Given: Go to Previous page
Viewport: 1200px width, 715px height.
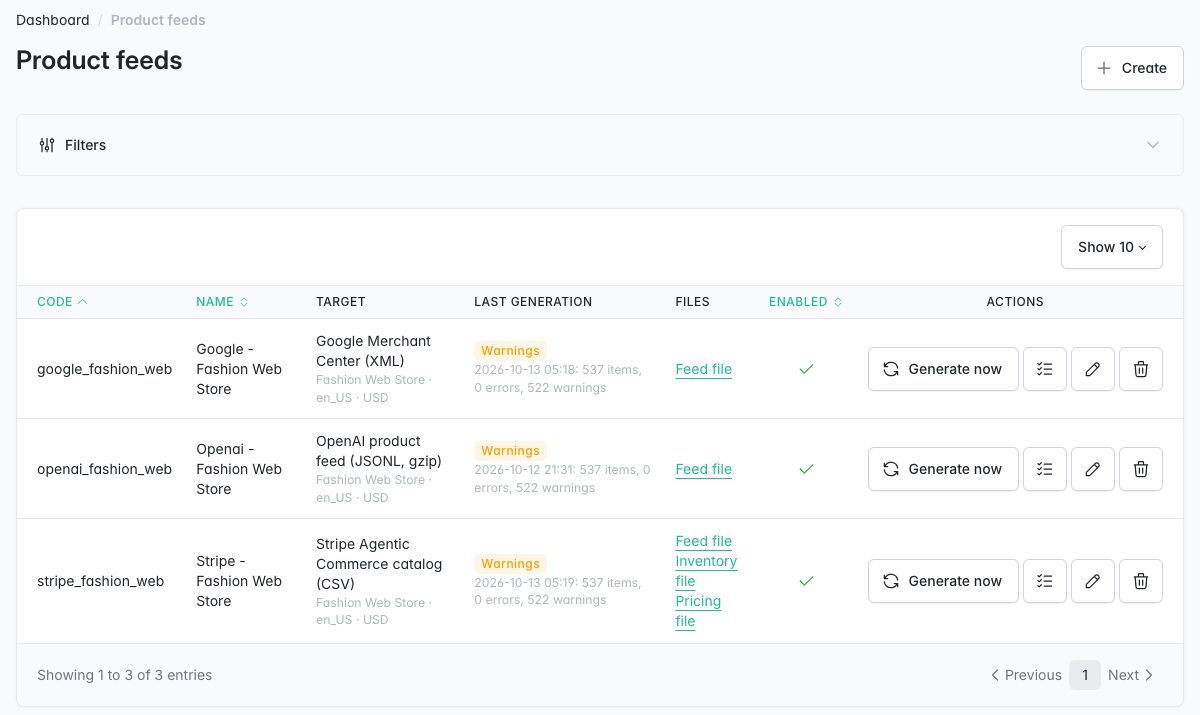Looking at the screenshot, I should coord(1026,675).
